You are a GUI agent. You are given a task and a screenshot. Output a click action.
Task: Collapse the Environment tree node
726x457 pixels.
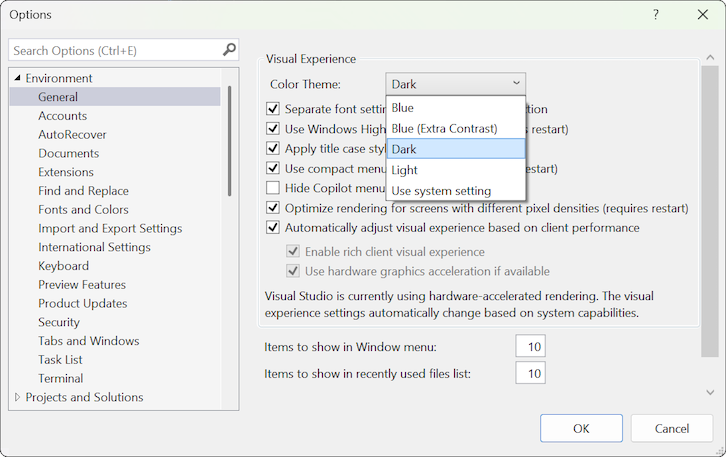click(x=17, y=78)
